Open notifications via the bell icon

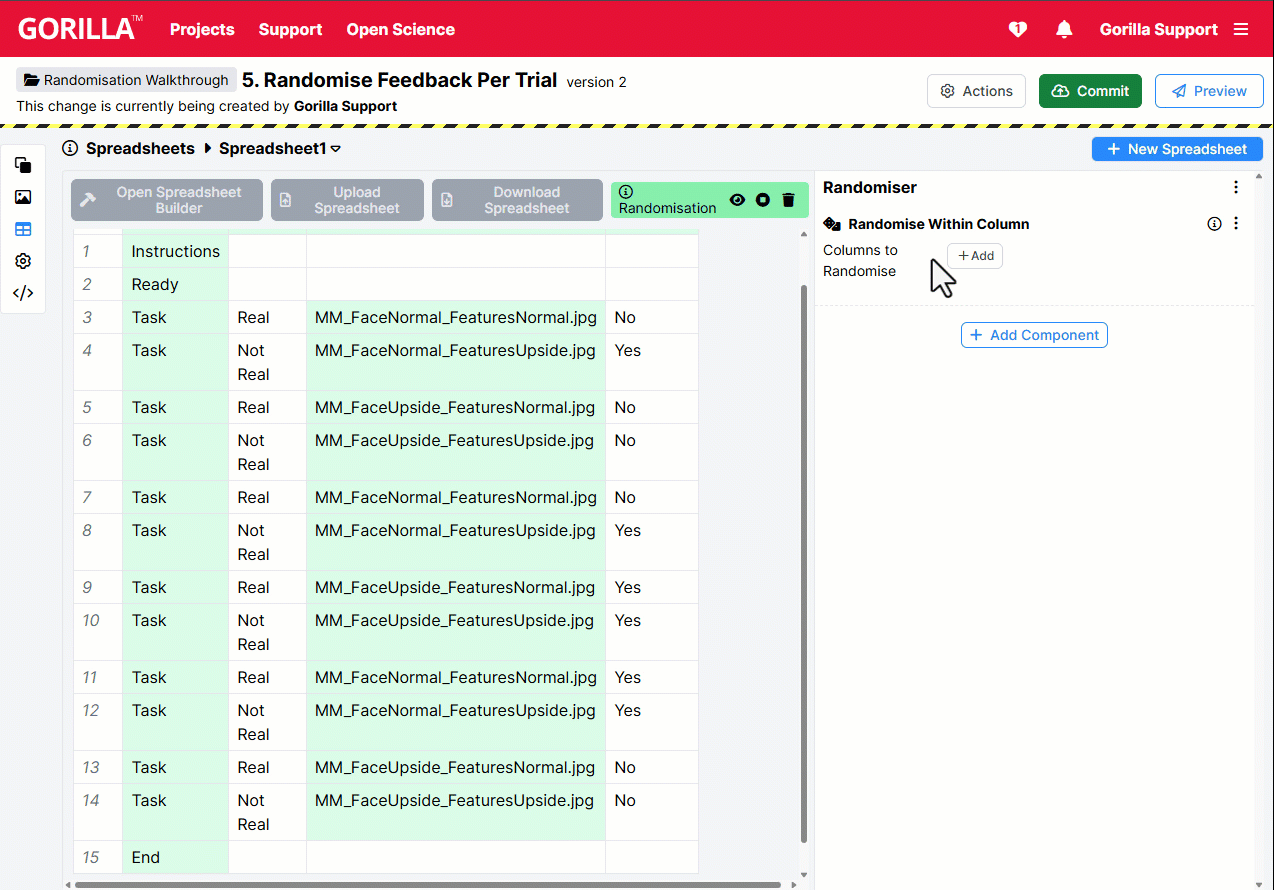tap(1064, 29)
